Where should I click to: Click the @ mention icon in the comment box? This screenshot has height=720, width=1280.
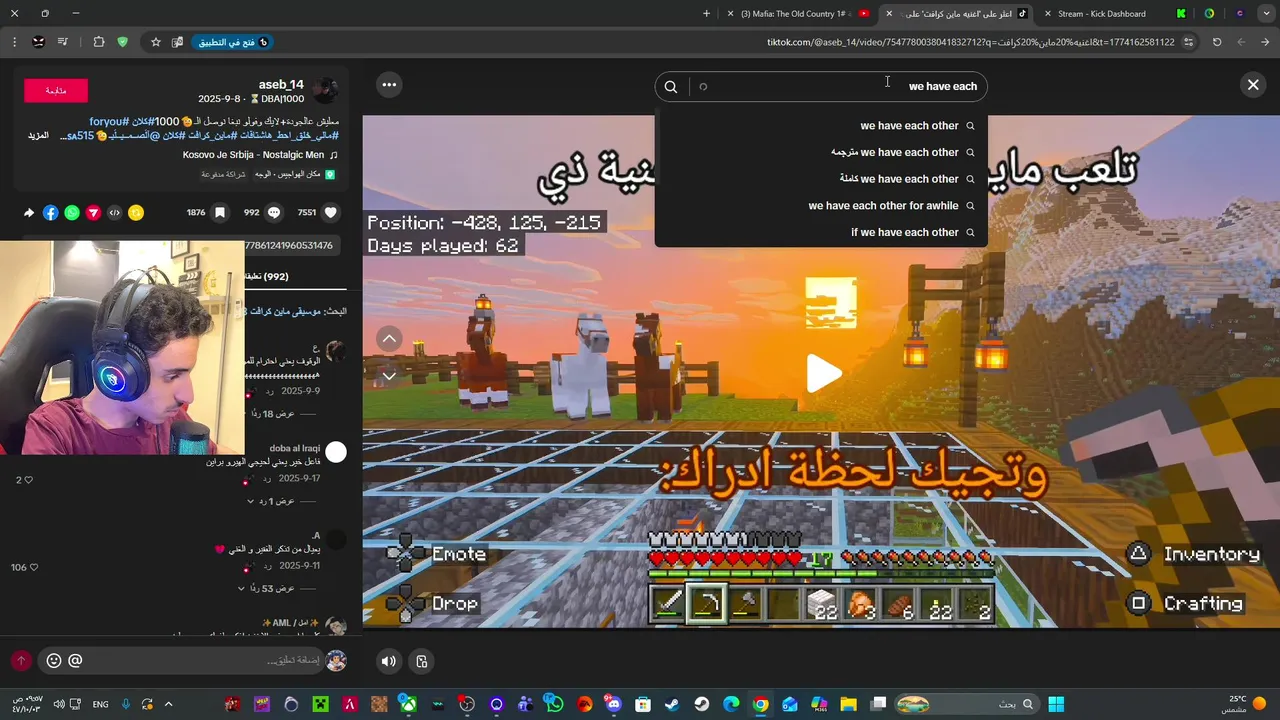pyautogui.click(x=75, y=661)
